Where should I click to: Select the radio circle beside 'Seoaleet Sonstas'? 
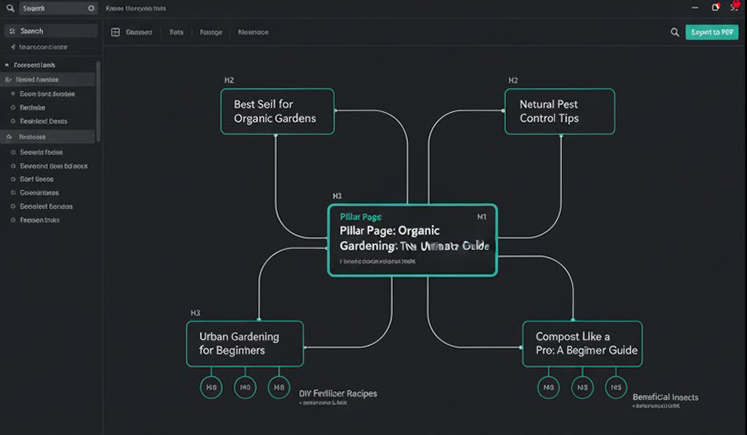point(13,206)
